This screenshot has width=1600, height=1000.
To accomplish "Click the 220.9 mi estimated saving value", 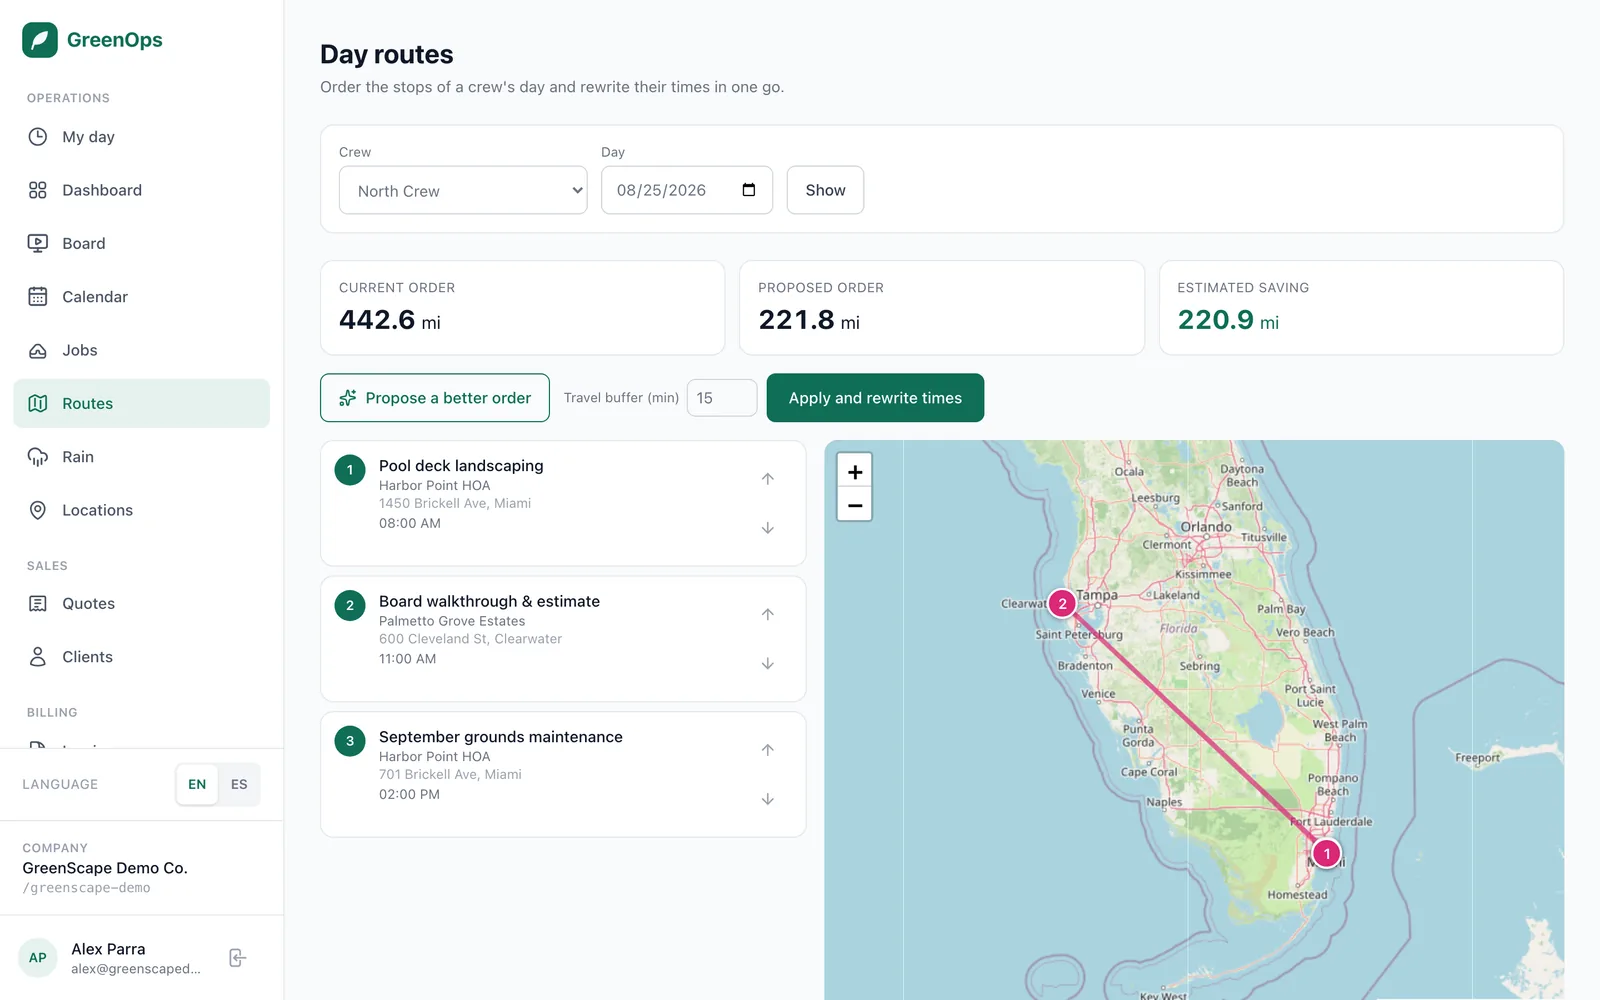I will point(1228,320).
